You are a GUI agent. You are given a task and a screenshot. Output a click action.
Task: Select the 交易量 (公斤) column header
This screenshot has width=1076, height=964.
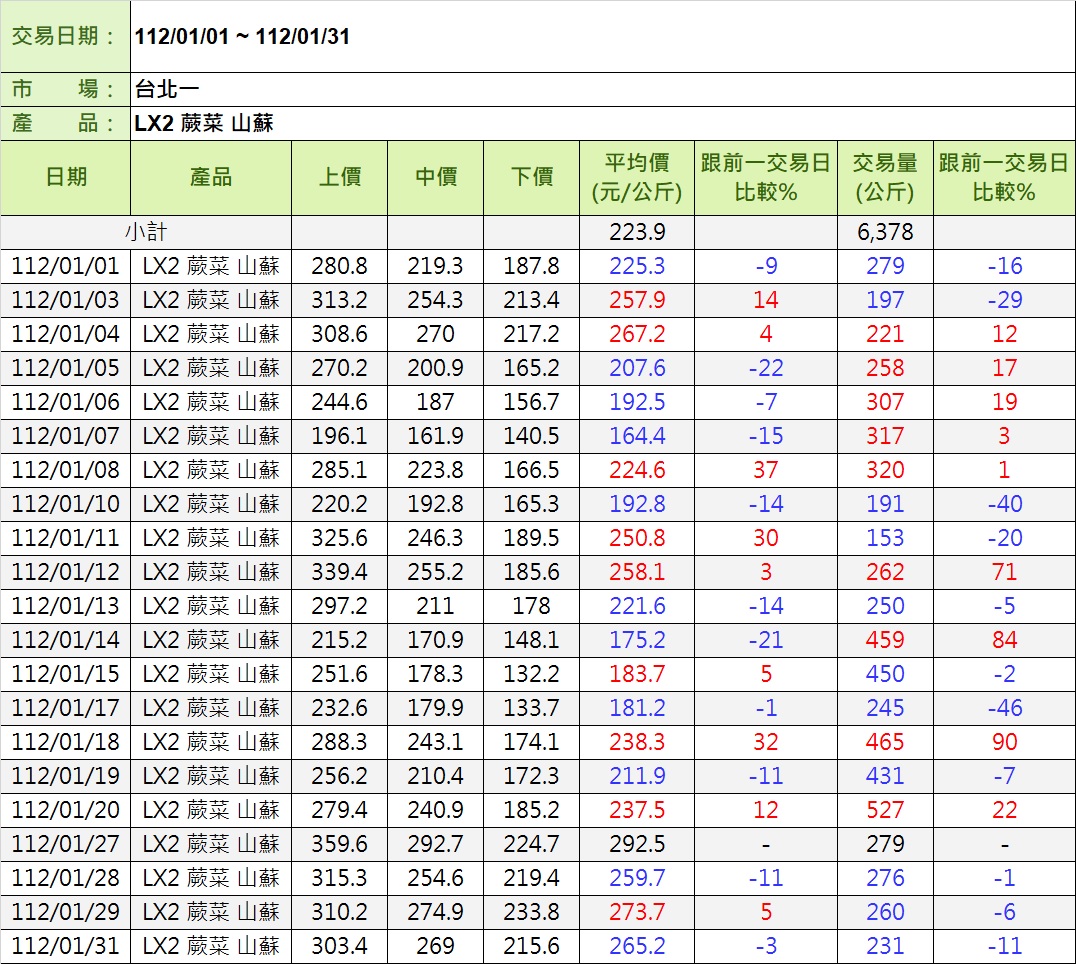885,177
